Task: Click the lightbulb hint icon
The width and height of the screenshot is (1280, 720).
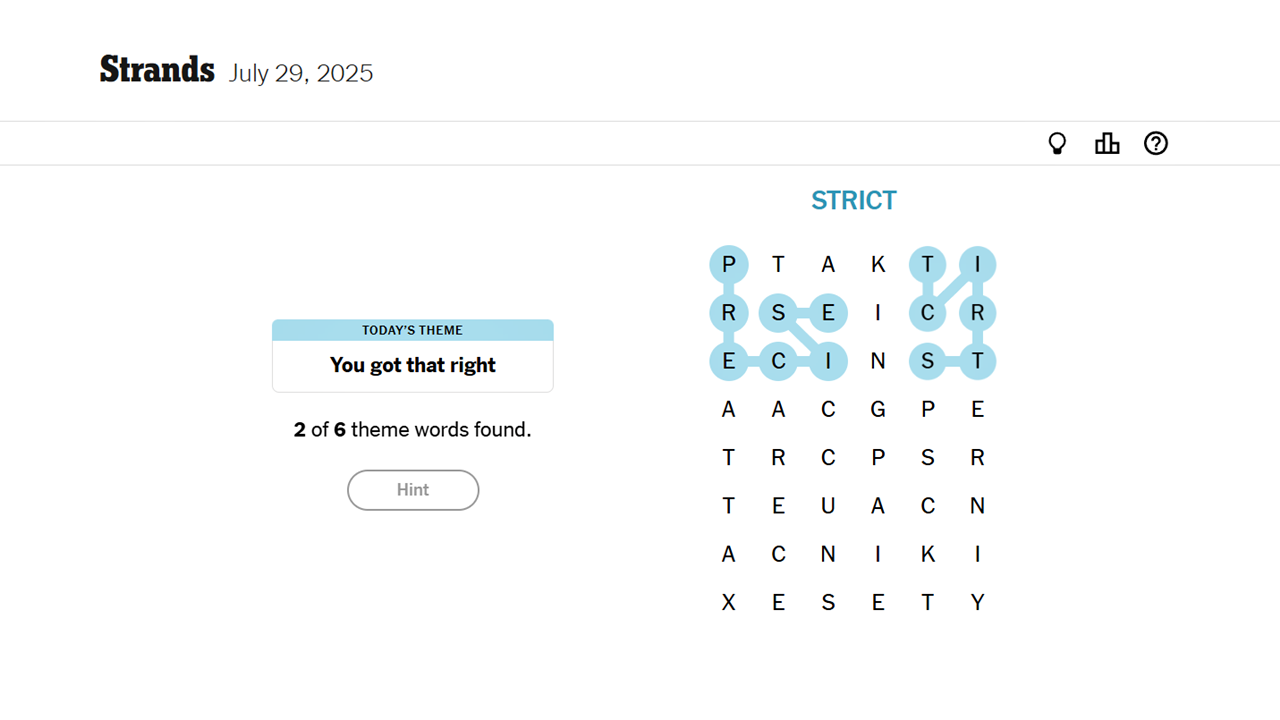Action: [x=1057, y=143]
